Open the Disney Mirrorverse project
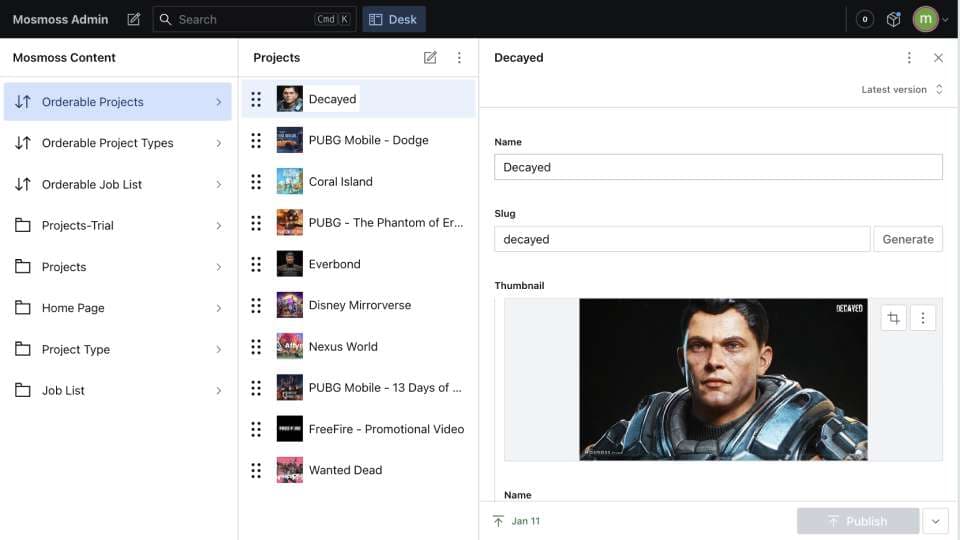The width and height of the screenshot is (960, 540). 358,306
